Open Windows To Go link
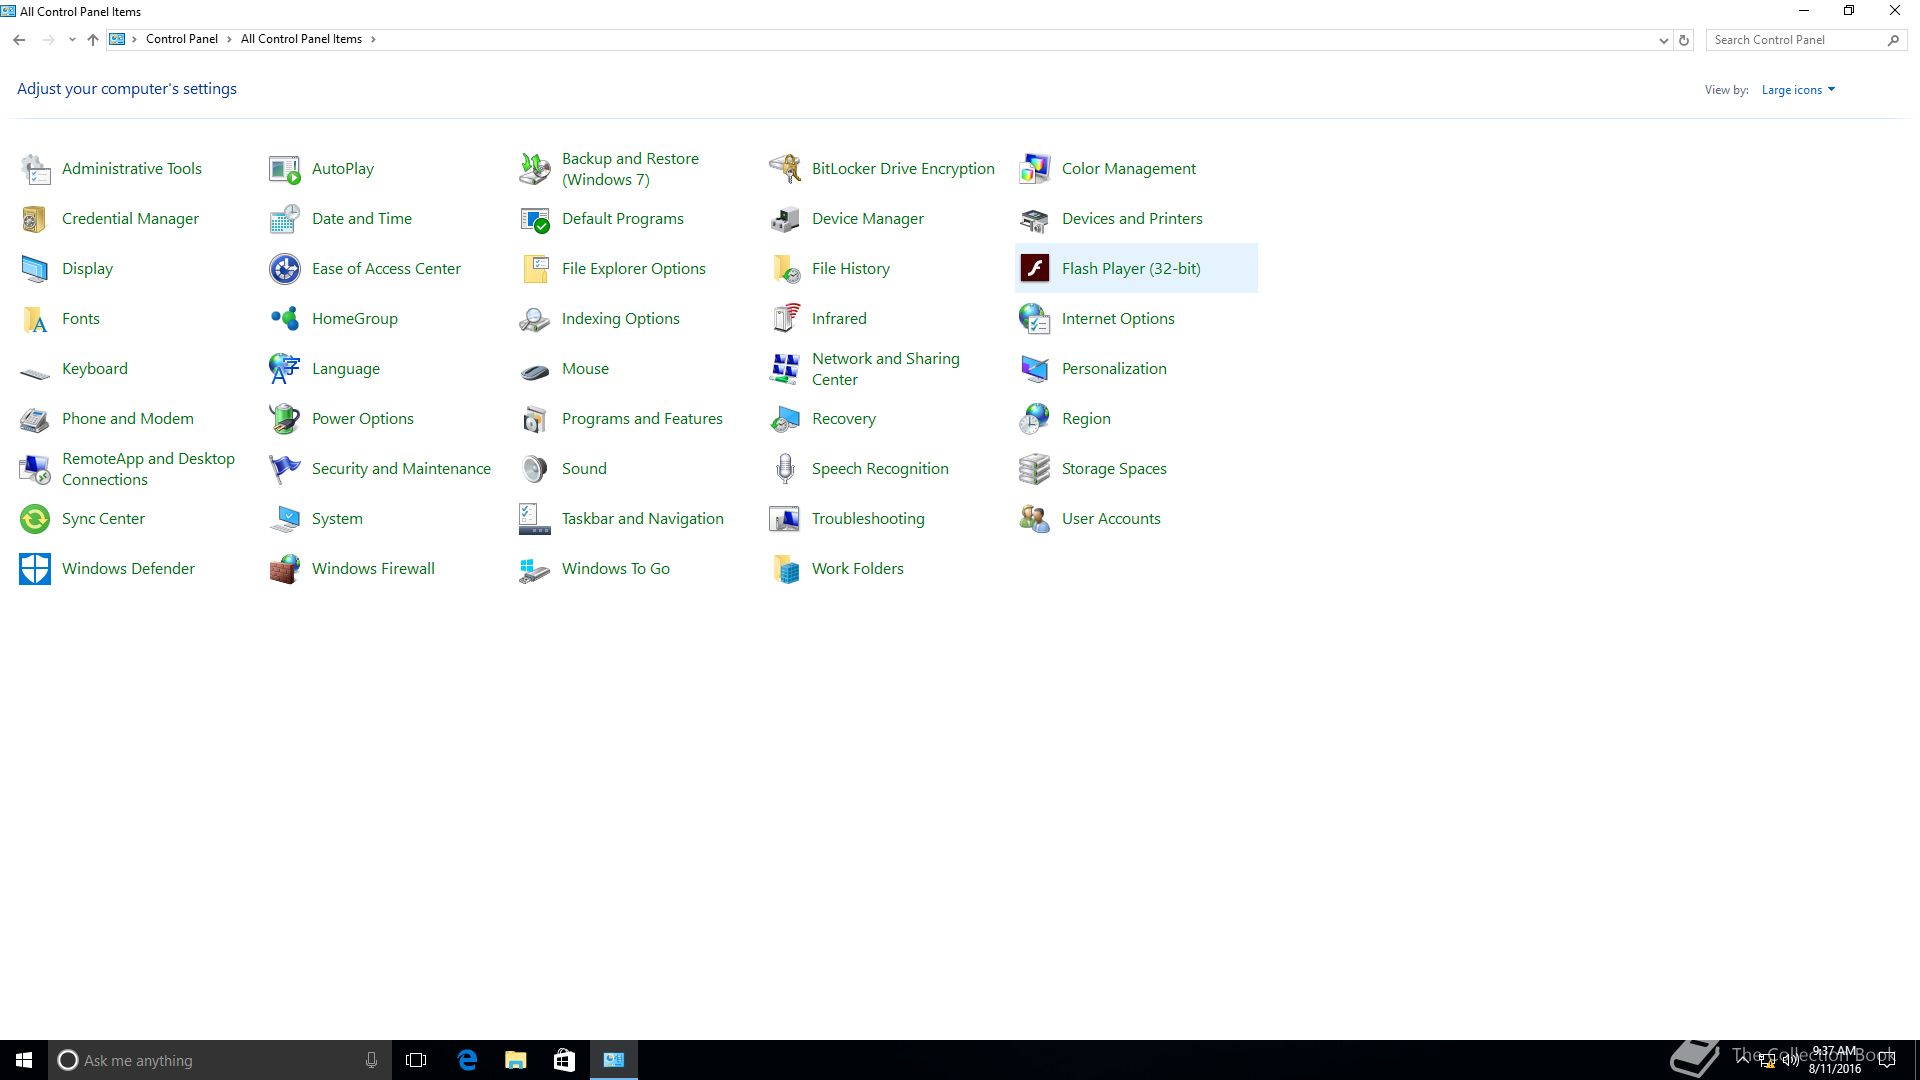Viewport: 1920px width, 1080px height. (x=616, y=569)
